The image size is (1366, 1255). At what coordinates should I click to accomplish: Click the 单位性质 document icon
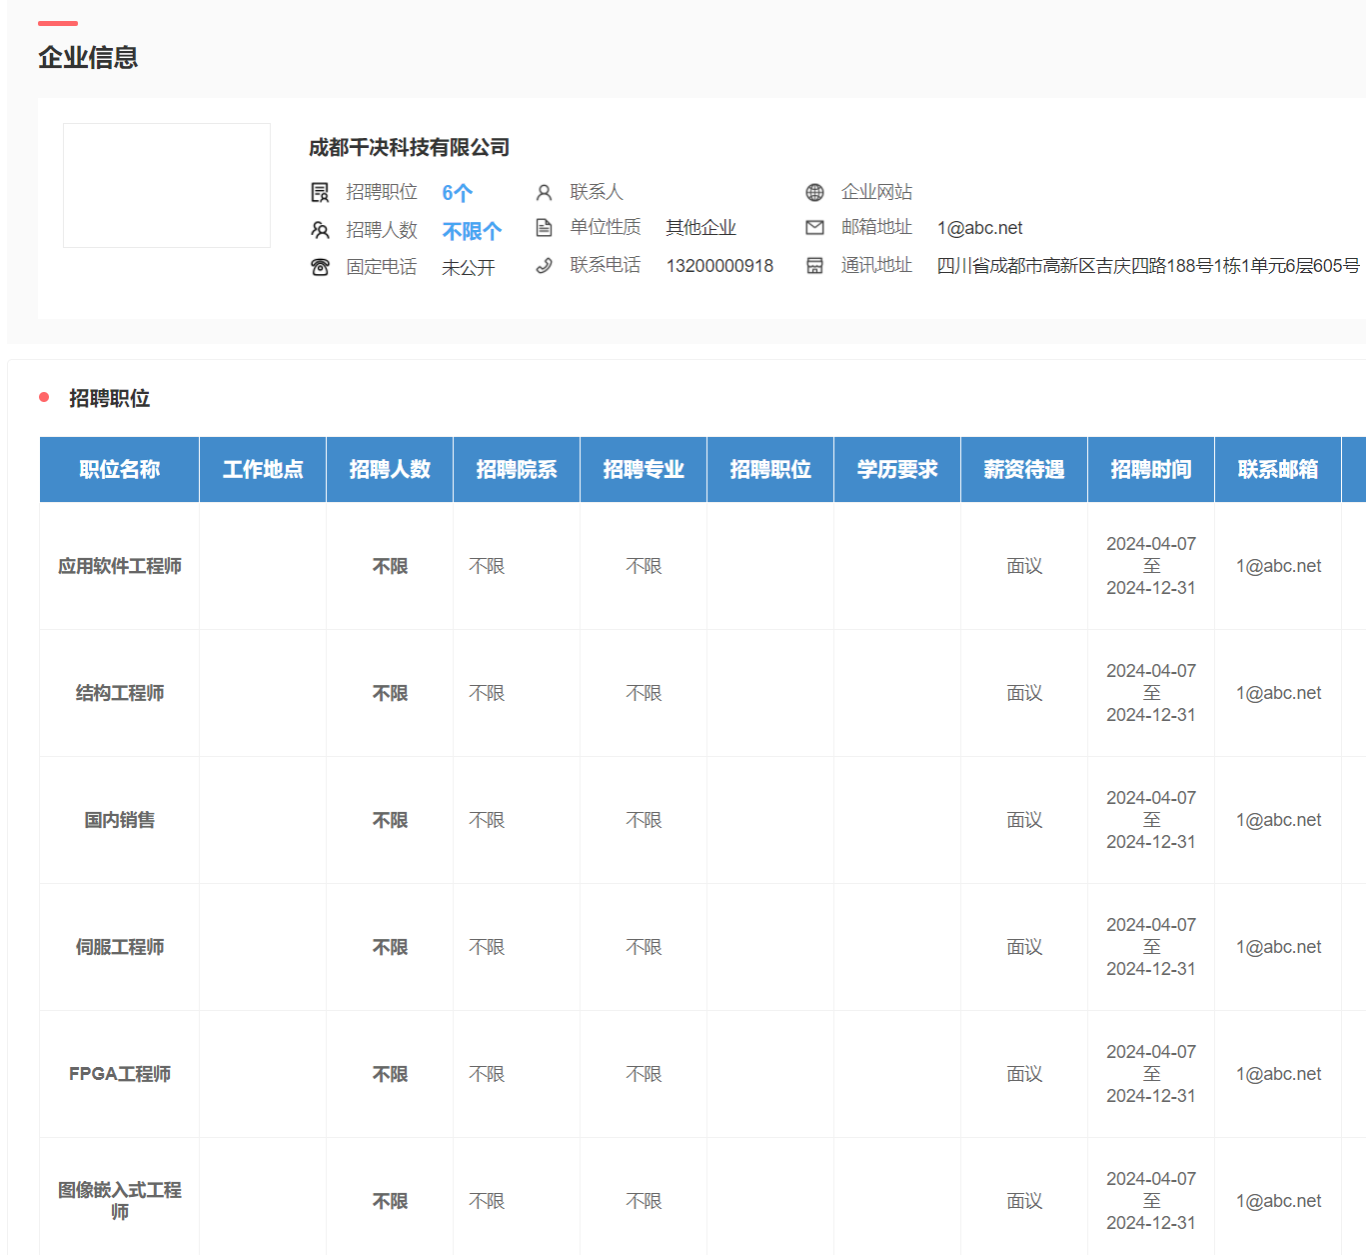(544, 228)
